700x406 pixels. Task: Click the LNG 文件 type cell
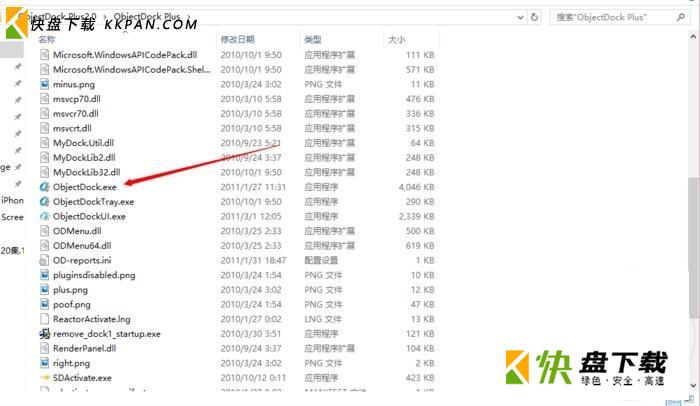(x=323, y=319)
